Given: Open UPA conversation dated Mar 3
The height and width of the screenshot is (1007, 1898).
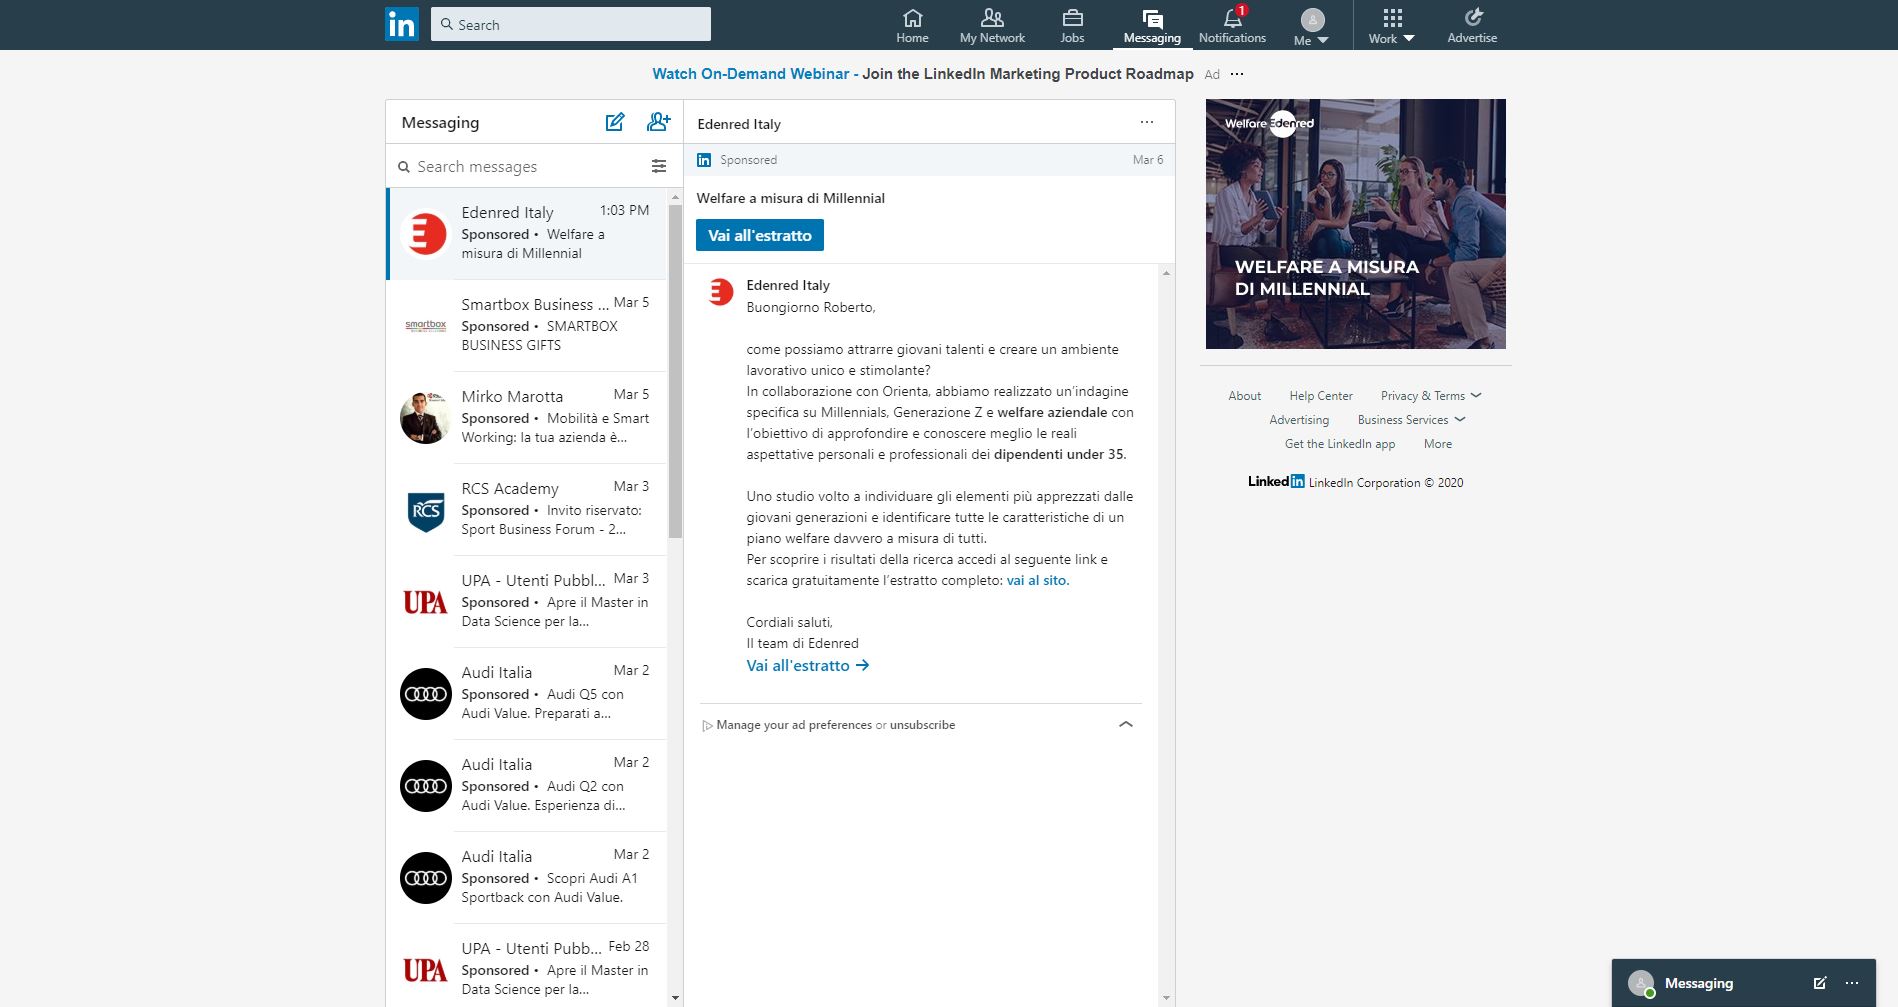Looking at the screenshot, I should point(527,601).
